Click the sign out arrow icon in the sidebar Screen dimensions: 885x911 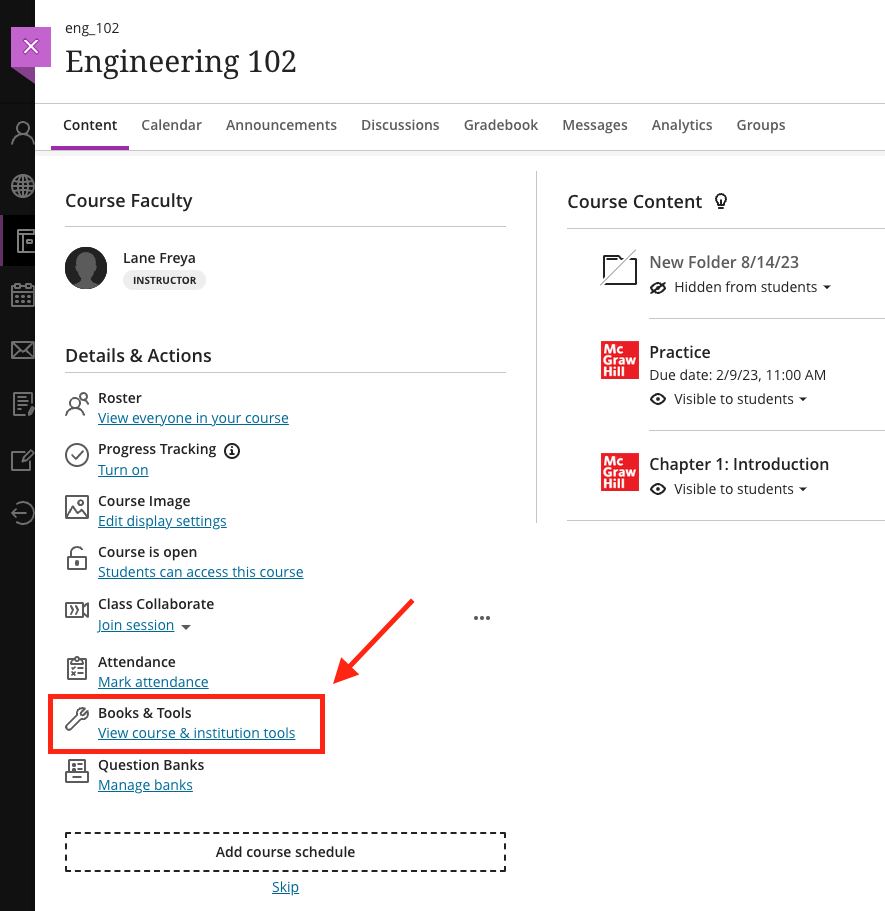click(22, 513)
